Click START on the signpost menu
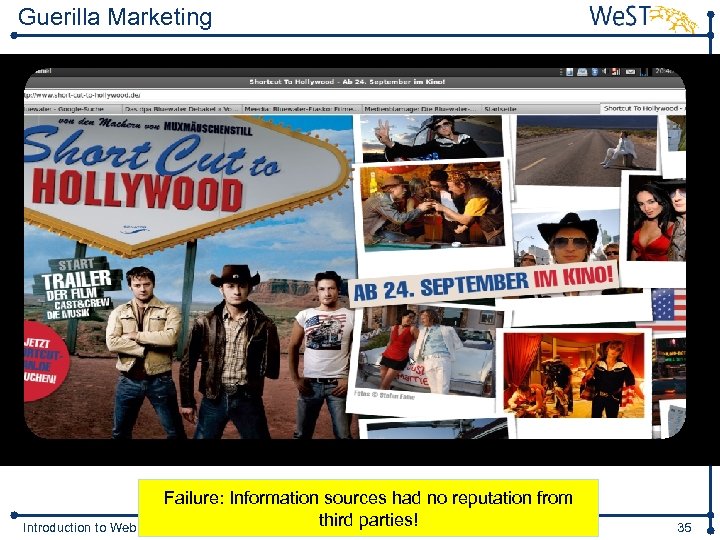Viewport: 720px width, 540px height. click(76, 264)
